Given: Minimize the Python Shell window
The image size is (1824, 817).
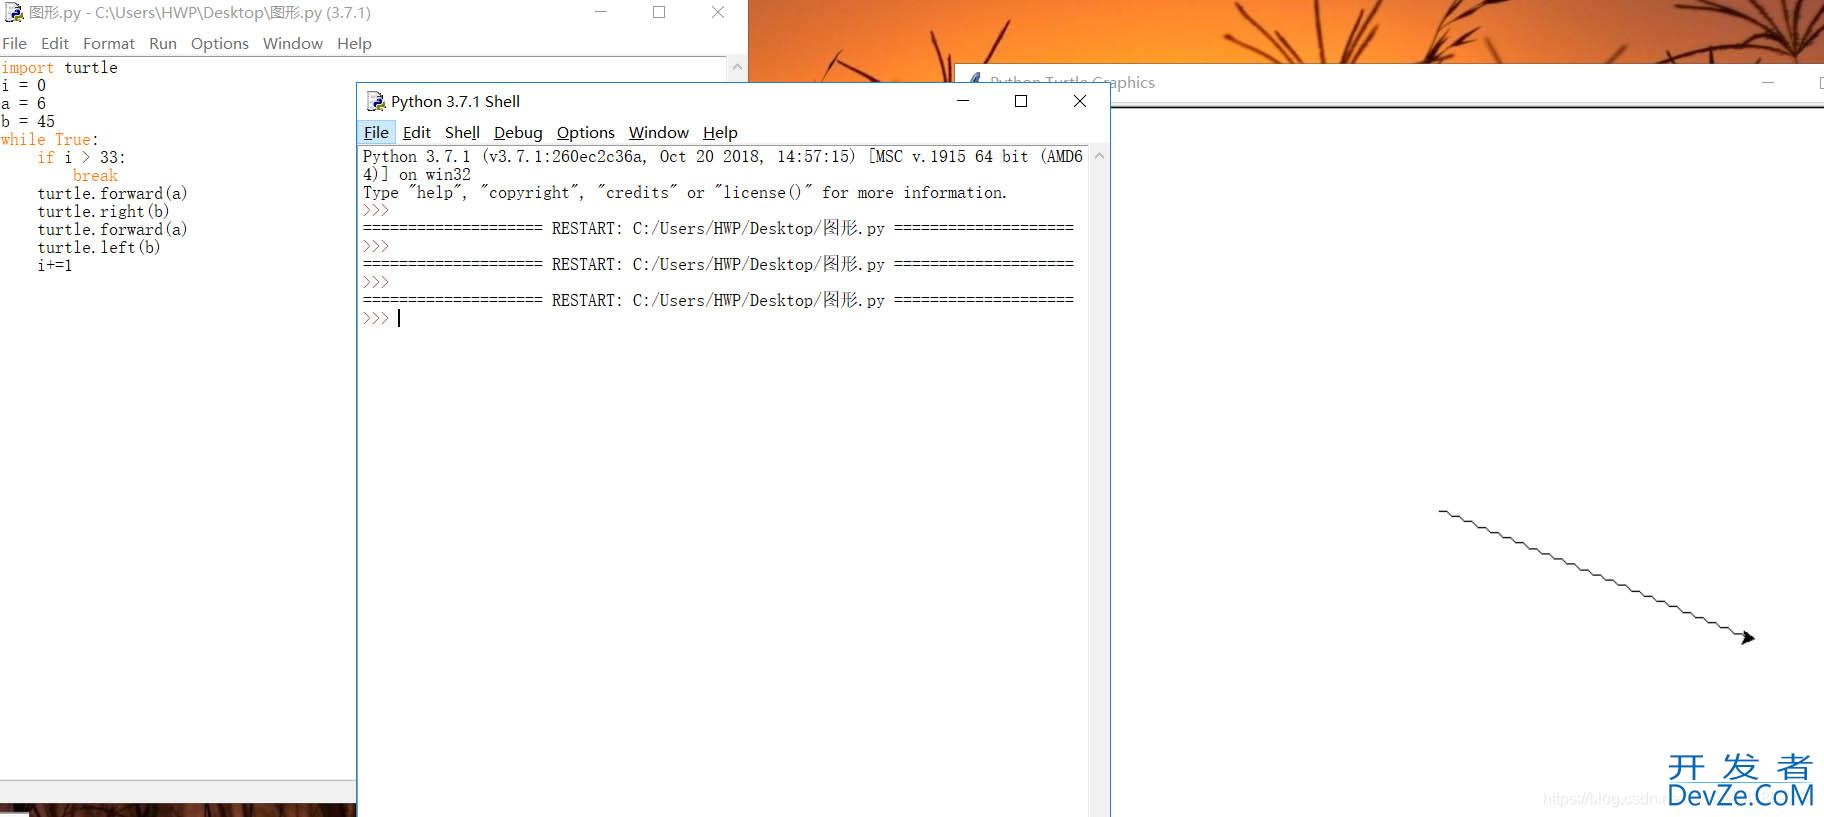Looking at the screenshot, I should [x=963, y=101].
